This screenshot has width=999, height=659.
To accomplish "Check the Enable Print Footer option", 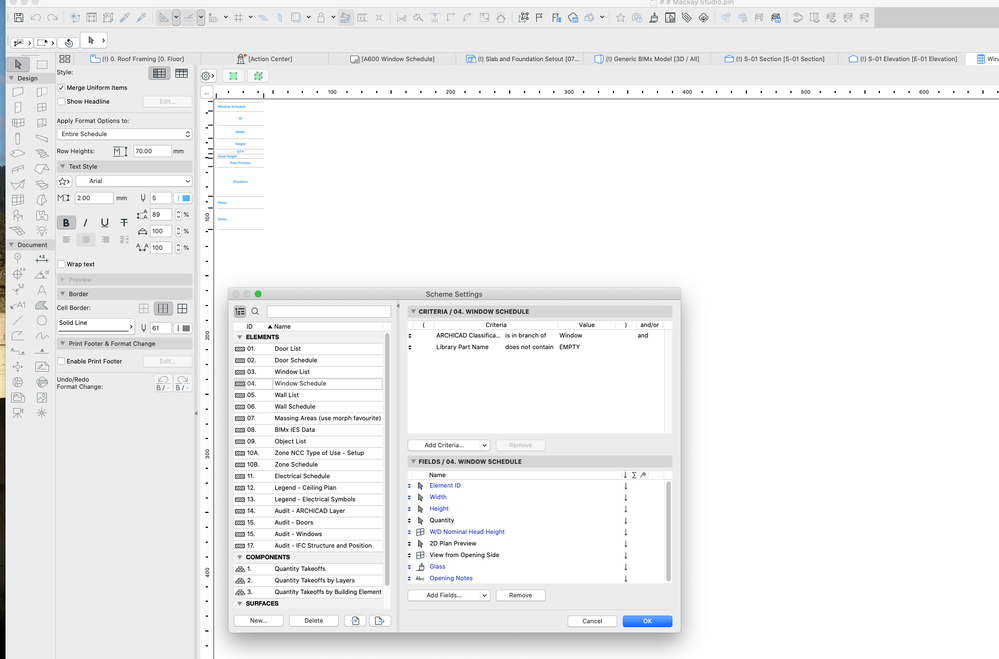I will pyautogui.click(x=62, y=361).
